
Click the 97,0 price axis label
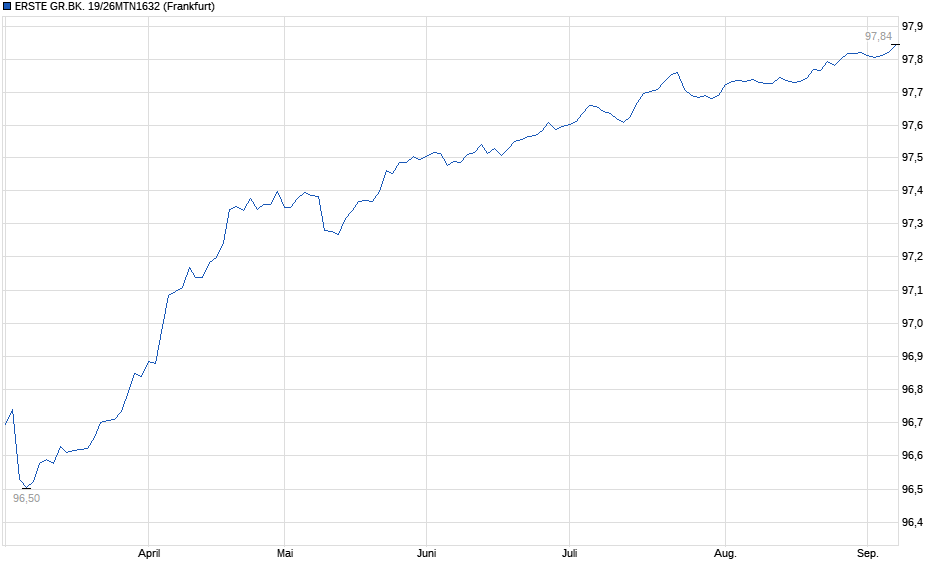click(912, 324)
